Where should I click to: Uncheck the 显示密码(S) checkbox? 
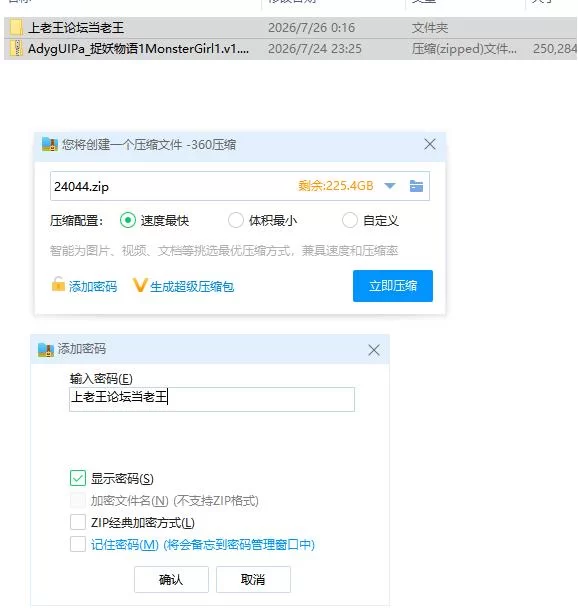78,479
